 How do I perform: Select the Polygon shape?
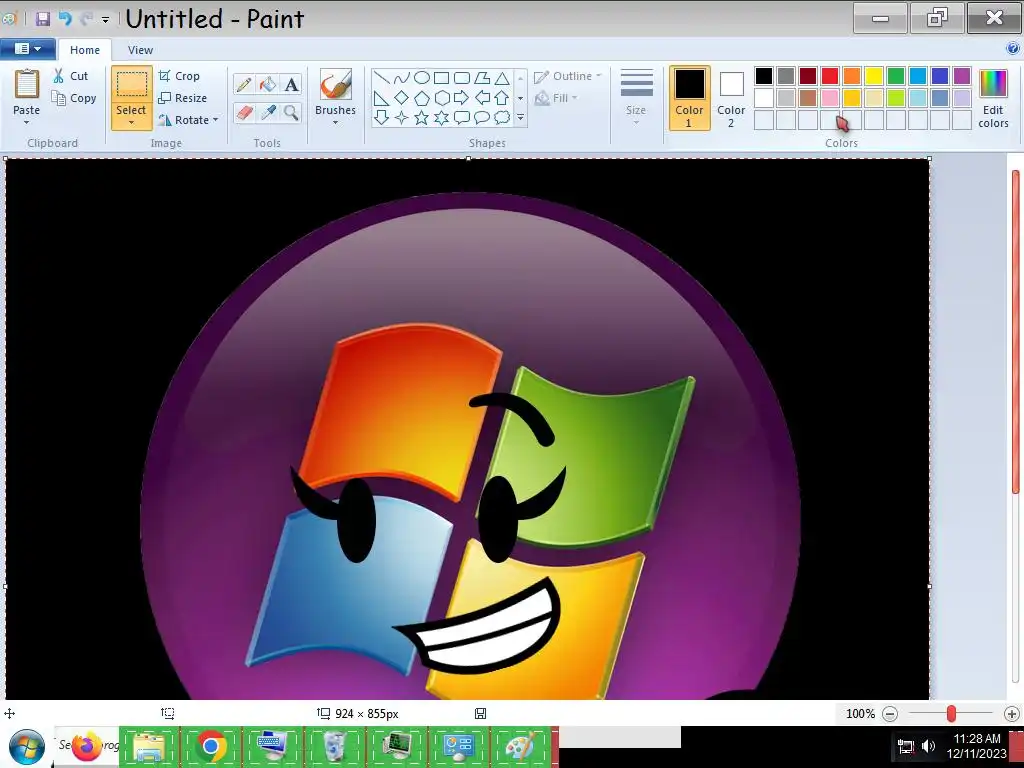[x=482, y=78]
